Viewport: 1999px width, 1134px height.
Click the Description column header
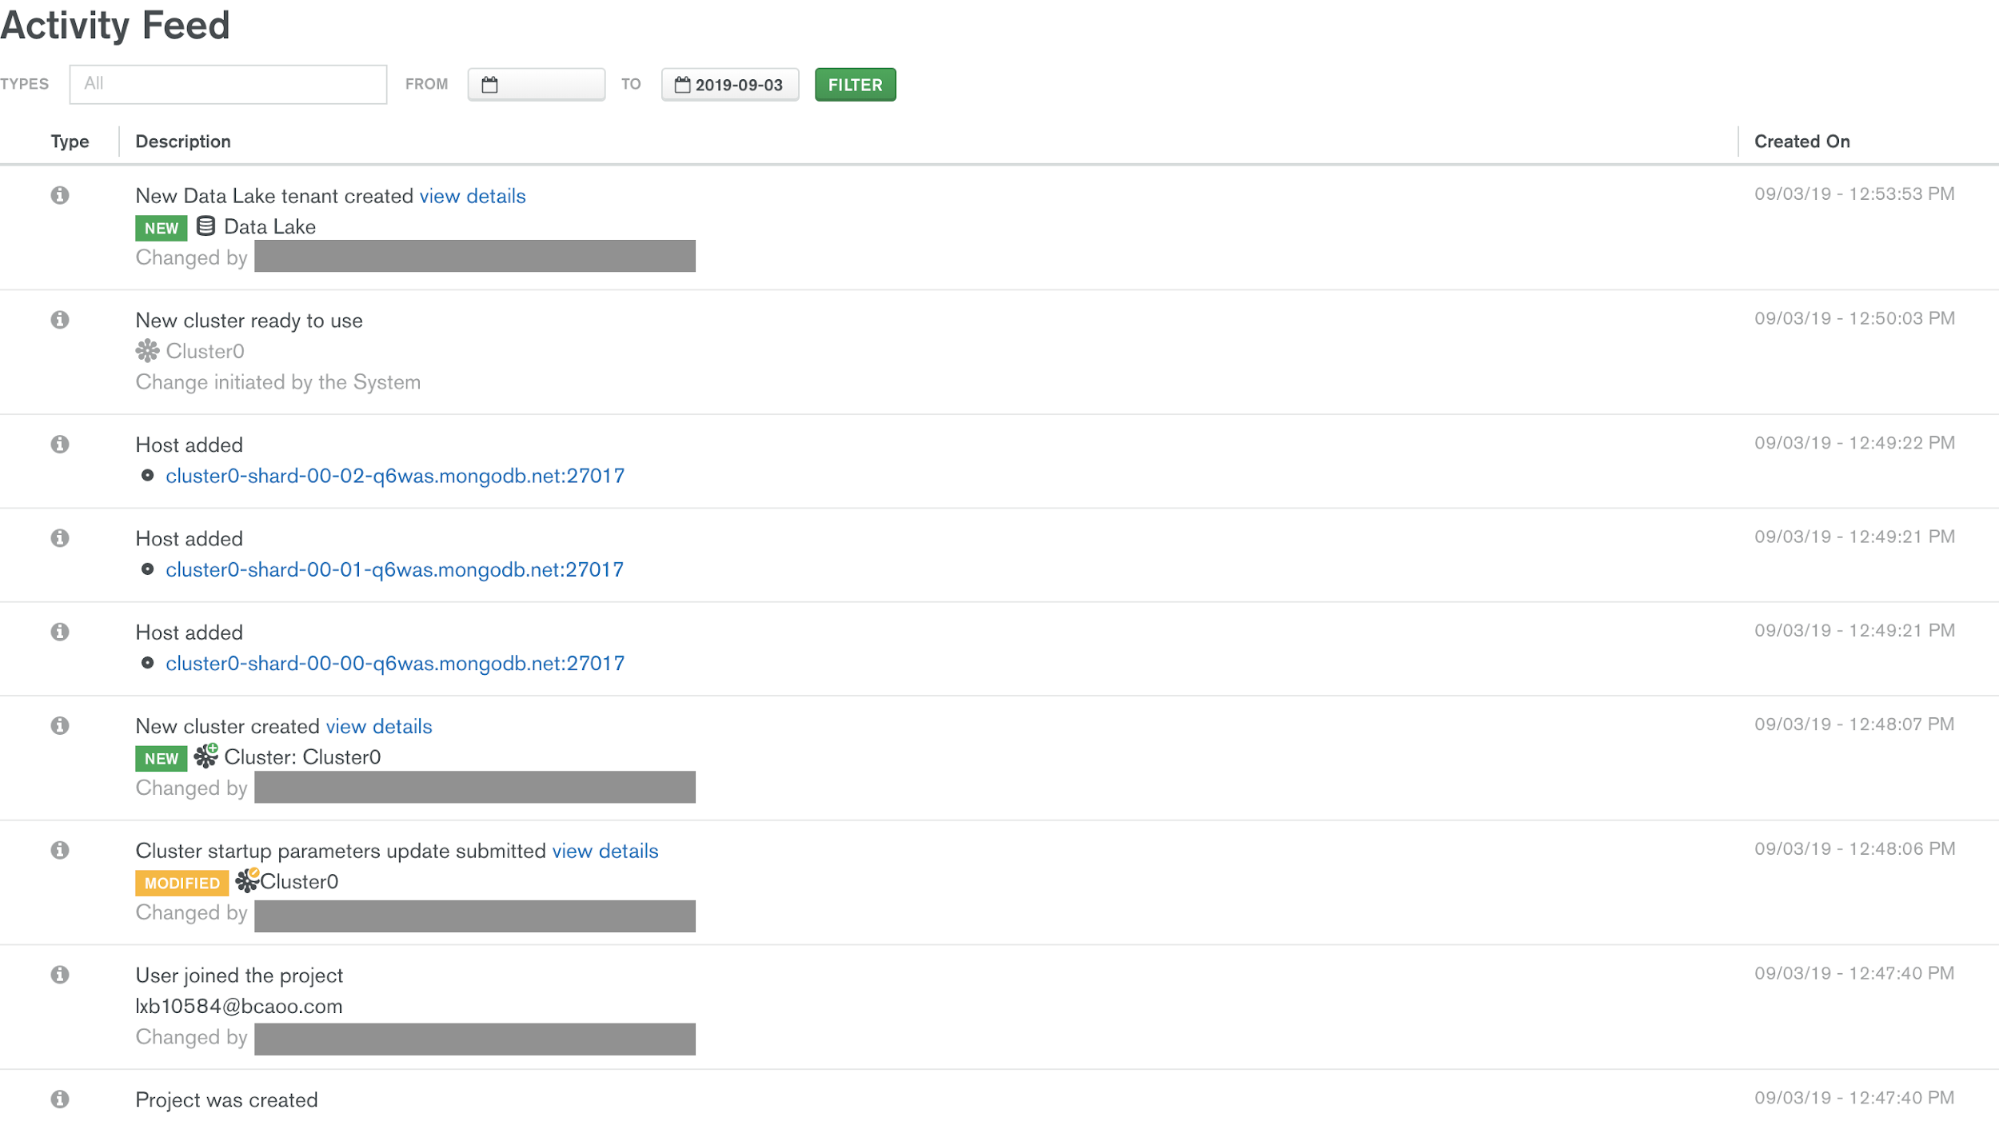point(183,142)
